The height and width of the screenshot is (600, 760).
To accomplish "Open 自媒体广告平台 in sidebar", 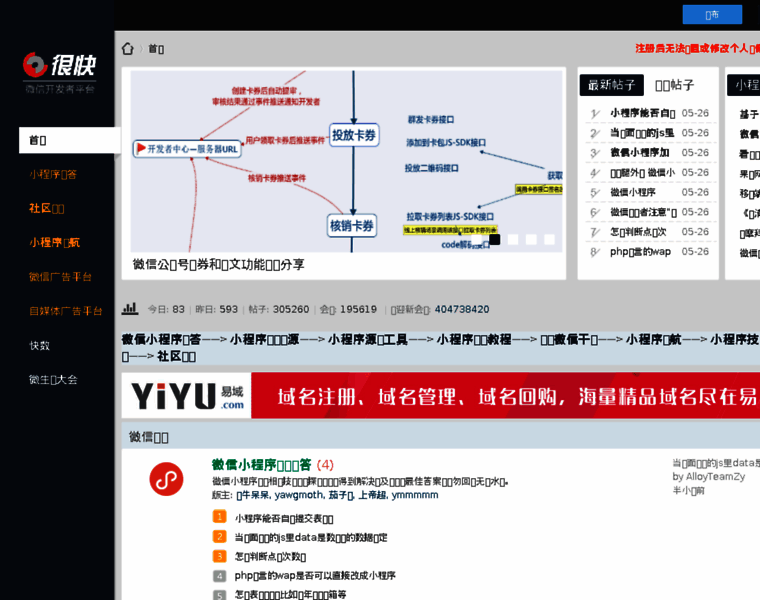I will pos(65,311).
